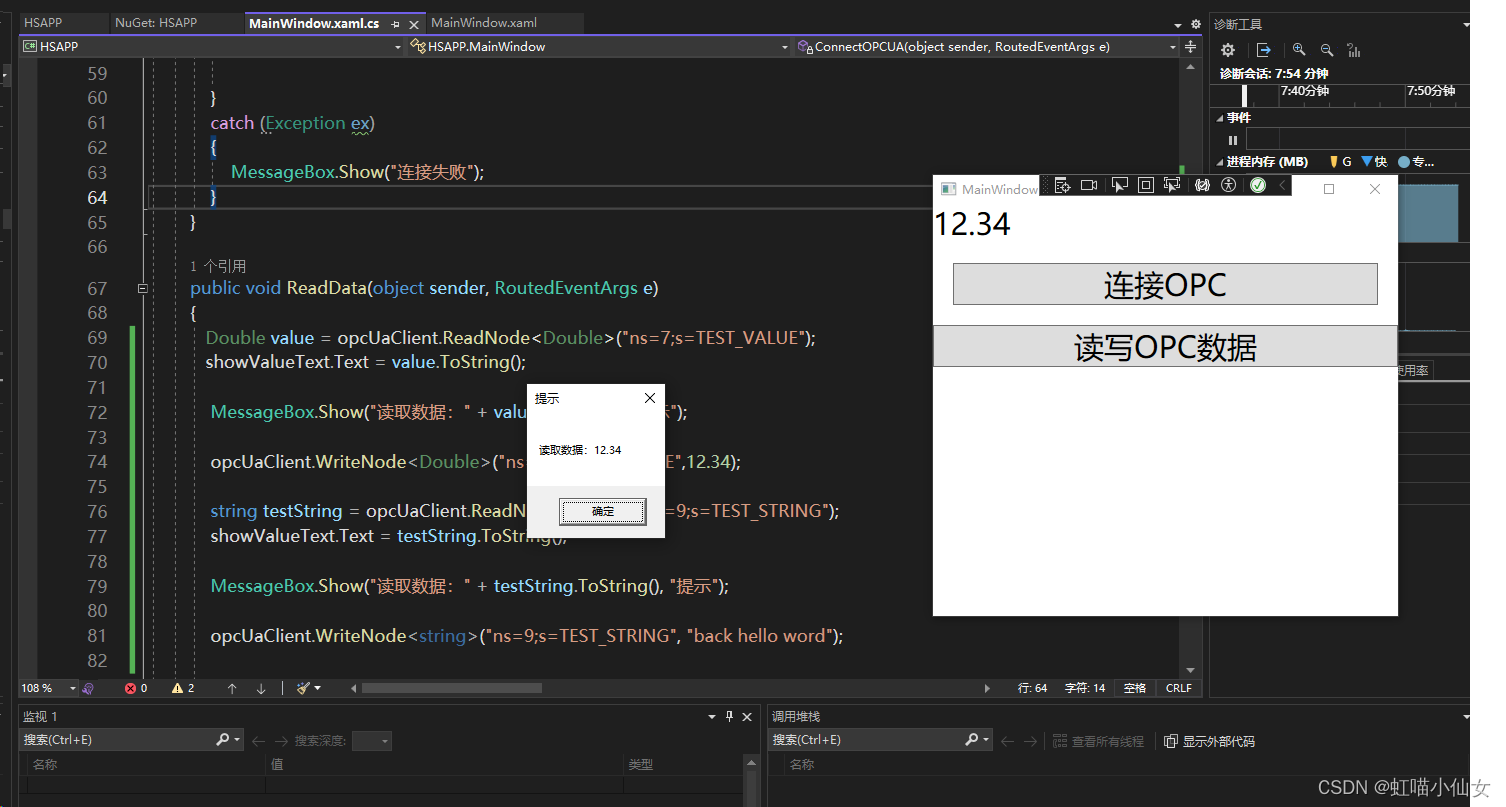Screen dimensions: 1506x807
Task: Click 显示外部代码 in call stack
Action: coord(1209,741)
